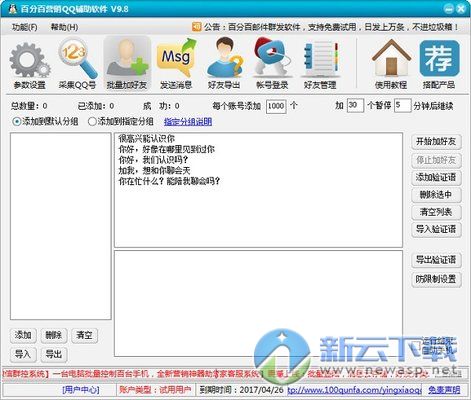Open 采集QQ号 magnifier tool
Viewport: 471px width, 400px height.
[x=77, y=64]
